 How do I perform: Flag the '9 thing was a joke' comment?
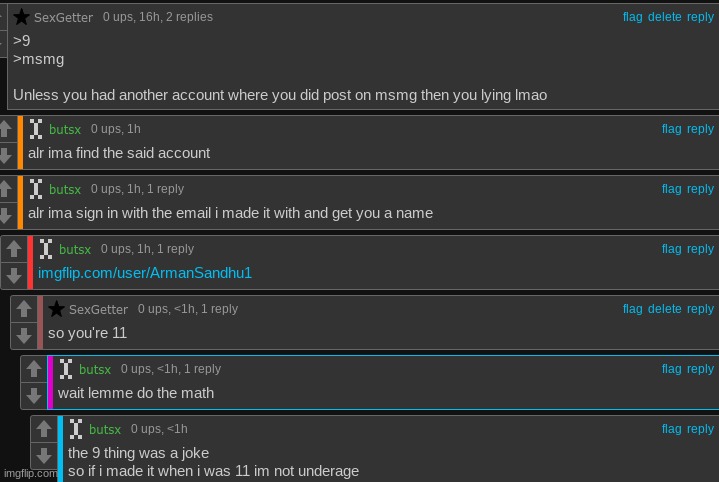(671, 429)
